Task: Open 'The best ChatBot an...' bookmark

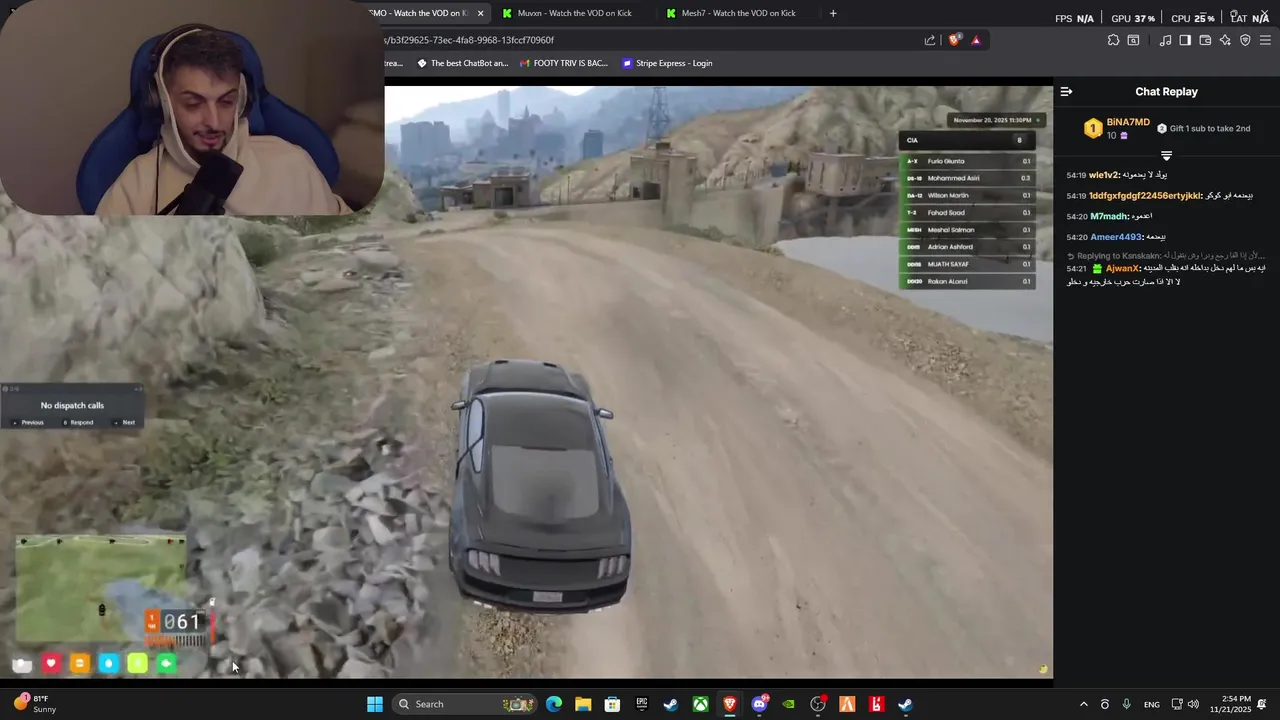Action: tap(462, 63)
